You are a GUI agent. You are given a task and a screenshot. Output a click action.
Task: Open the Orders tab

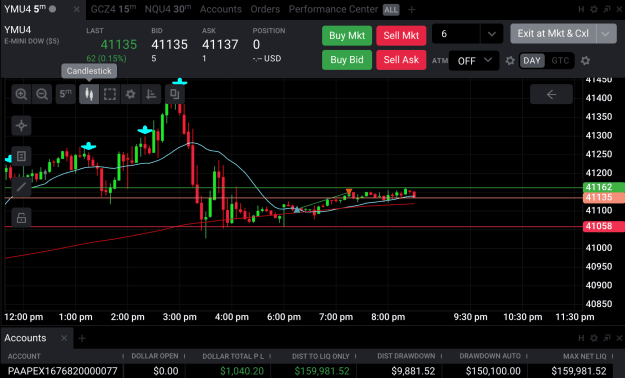coord(265,9)
